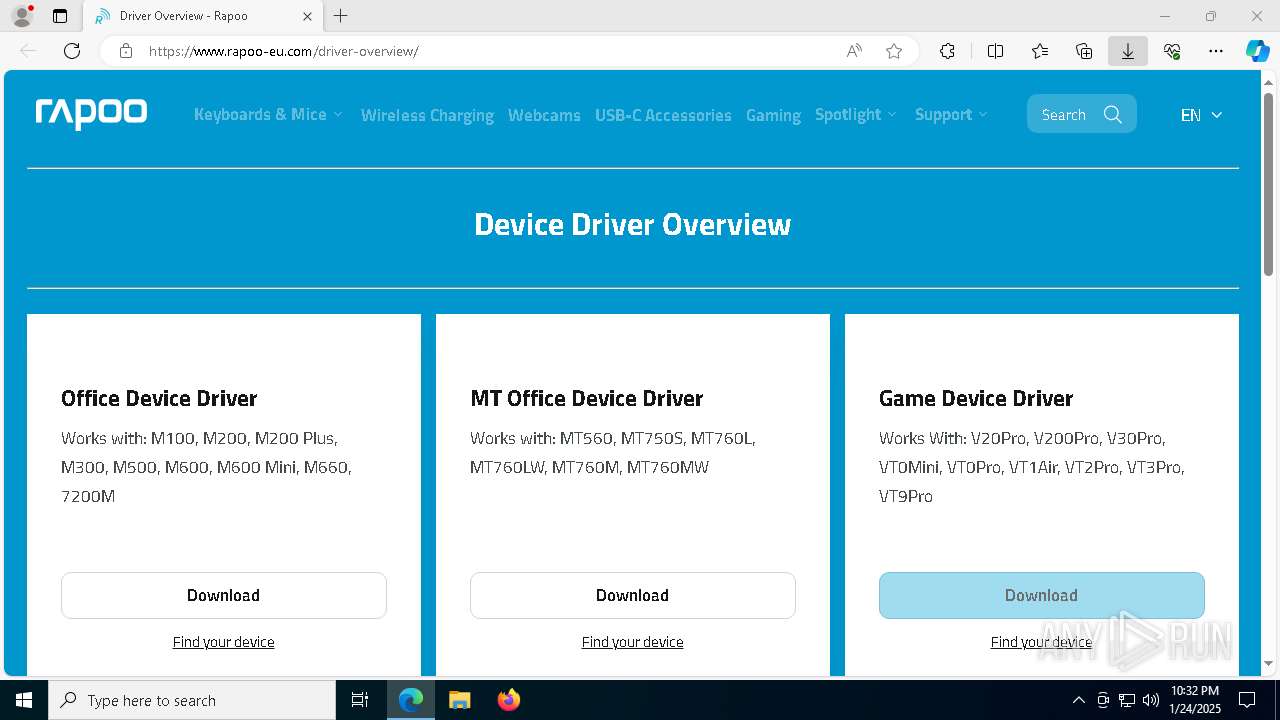View site information lock icon

pyautogui.click(x=126, y=51)
